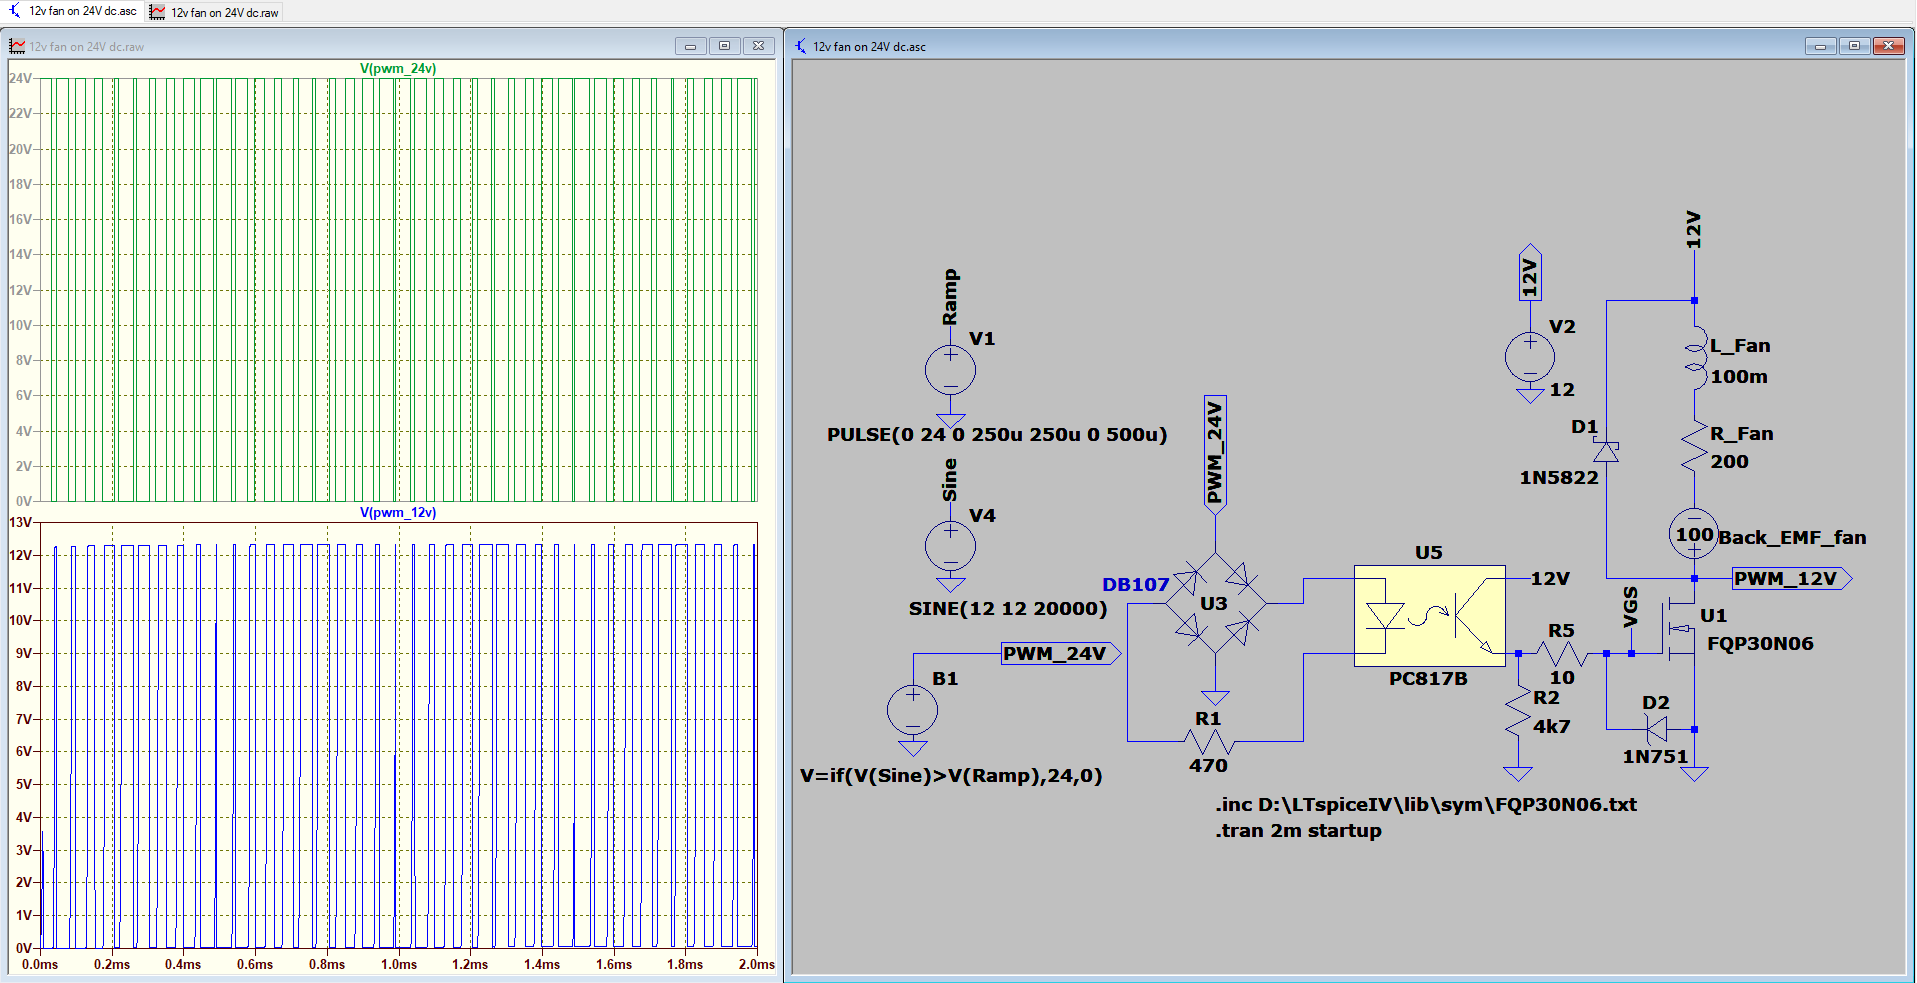Click the PC817B optocoupler U5 symbol

(x=1429, y=616)
